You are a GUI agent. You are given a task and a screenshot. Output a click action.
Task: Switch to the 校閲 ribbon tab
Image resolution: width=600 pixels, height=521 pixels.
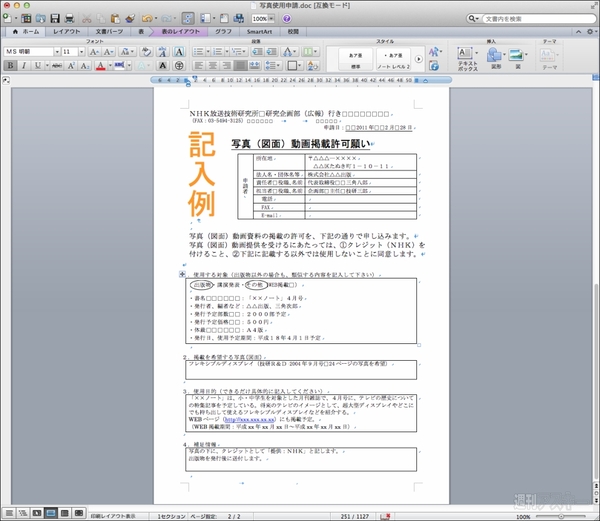293,31
